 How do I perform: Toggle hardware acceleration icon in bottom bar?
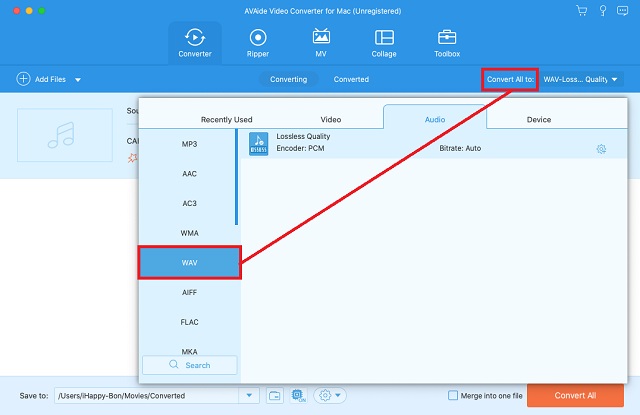298,396
